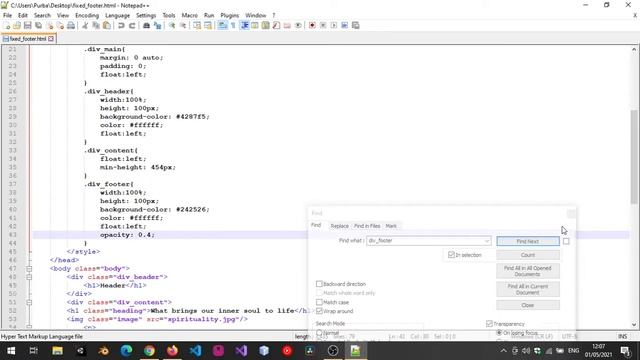
Task: Close the fixed_footer.html tab with X
Action: (x=51, y=39)
